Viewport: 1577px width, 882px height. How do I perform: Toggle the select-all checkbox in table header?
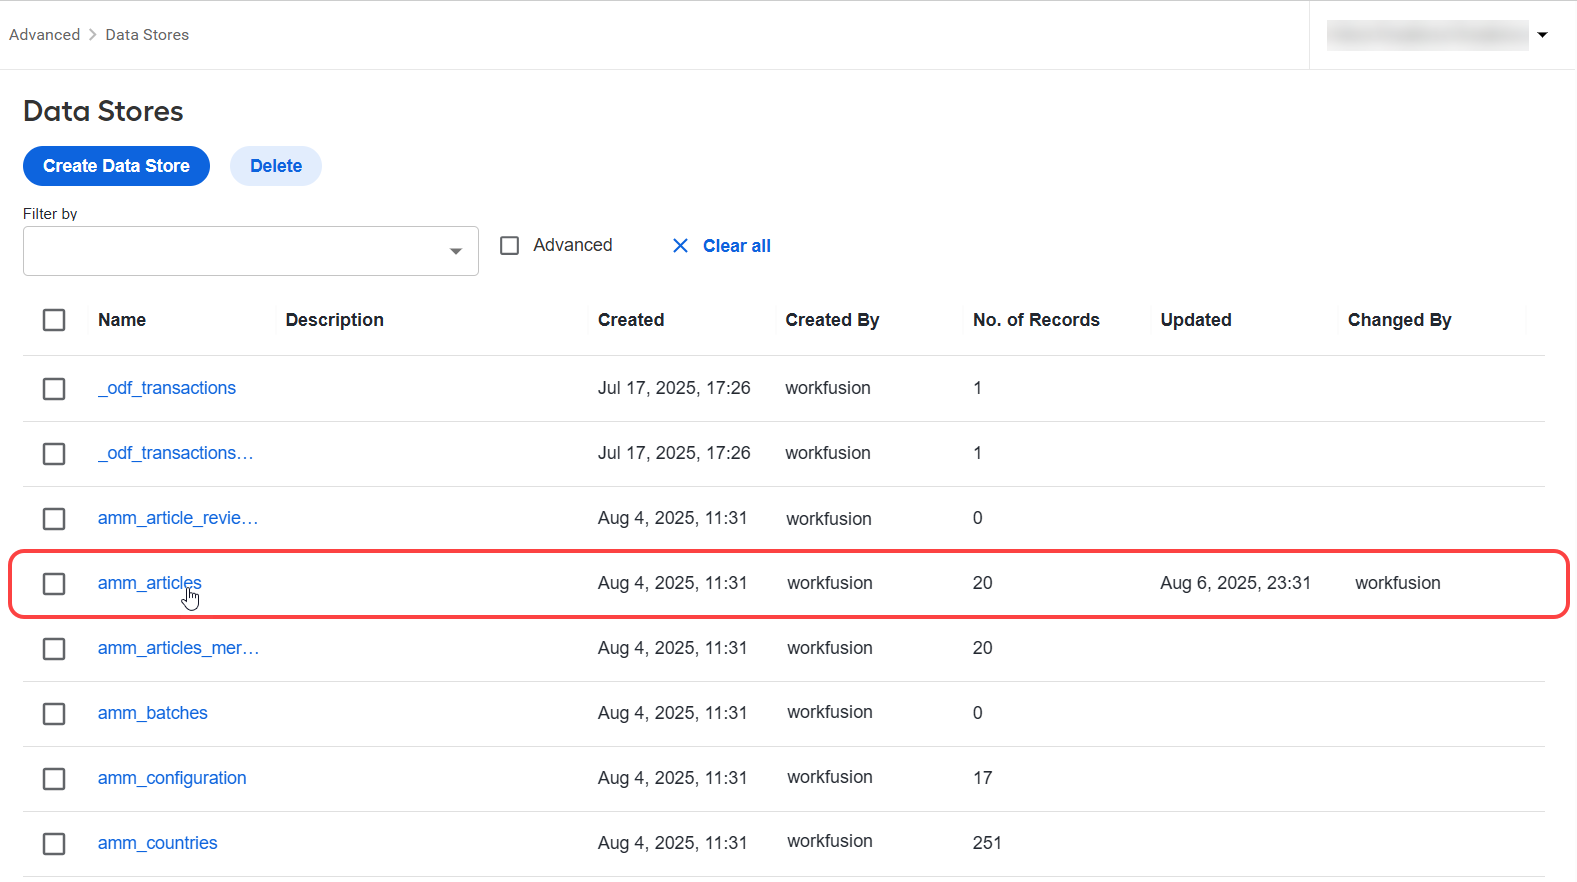[x=54, y=320]
